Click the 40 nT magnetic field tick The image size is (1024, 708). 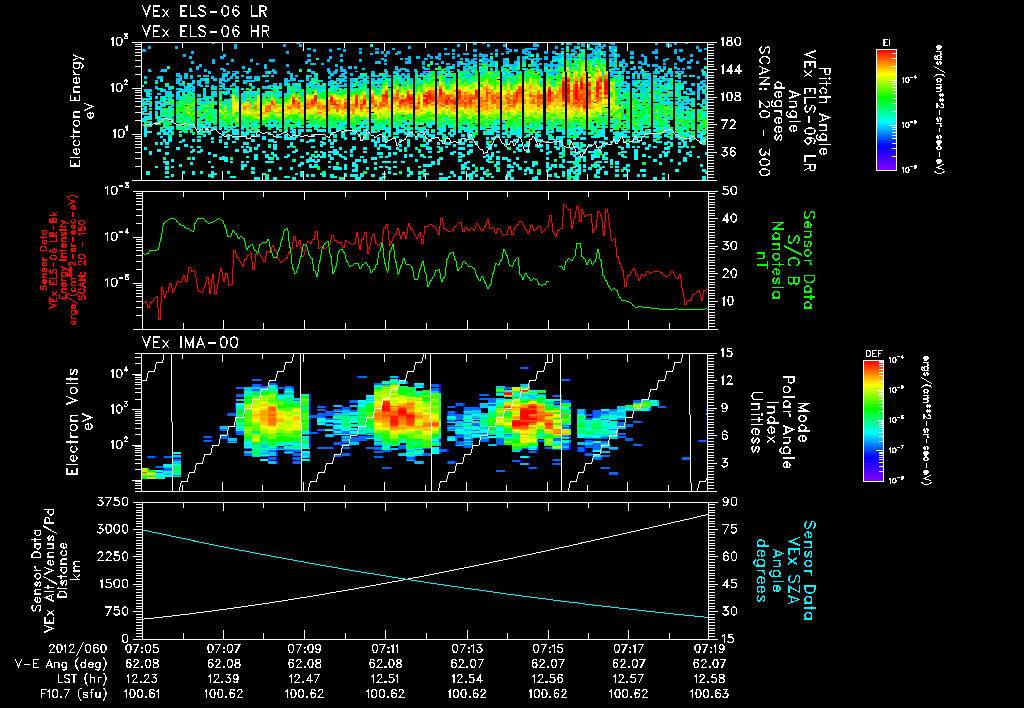pyautogui.click(x=731, y=218)
